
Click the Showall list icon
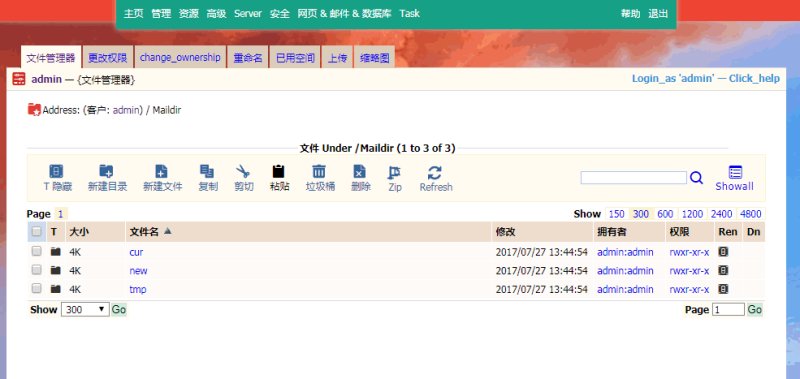pos(735,172)
